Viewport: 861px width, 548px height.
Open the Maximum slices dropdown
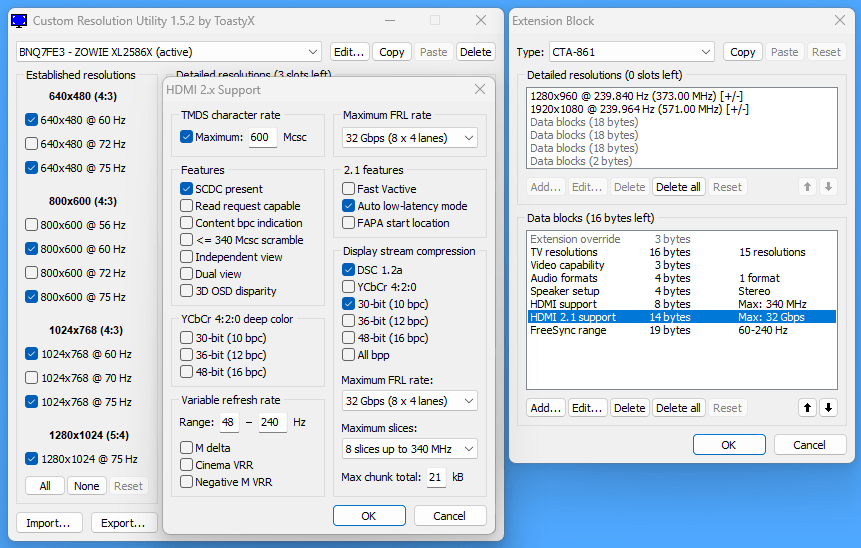(410, 449)
